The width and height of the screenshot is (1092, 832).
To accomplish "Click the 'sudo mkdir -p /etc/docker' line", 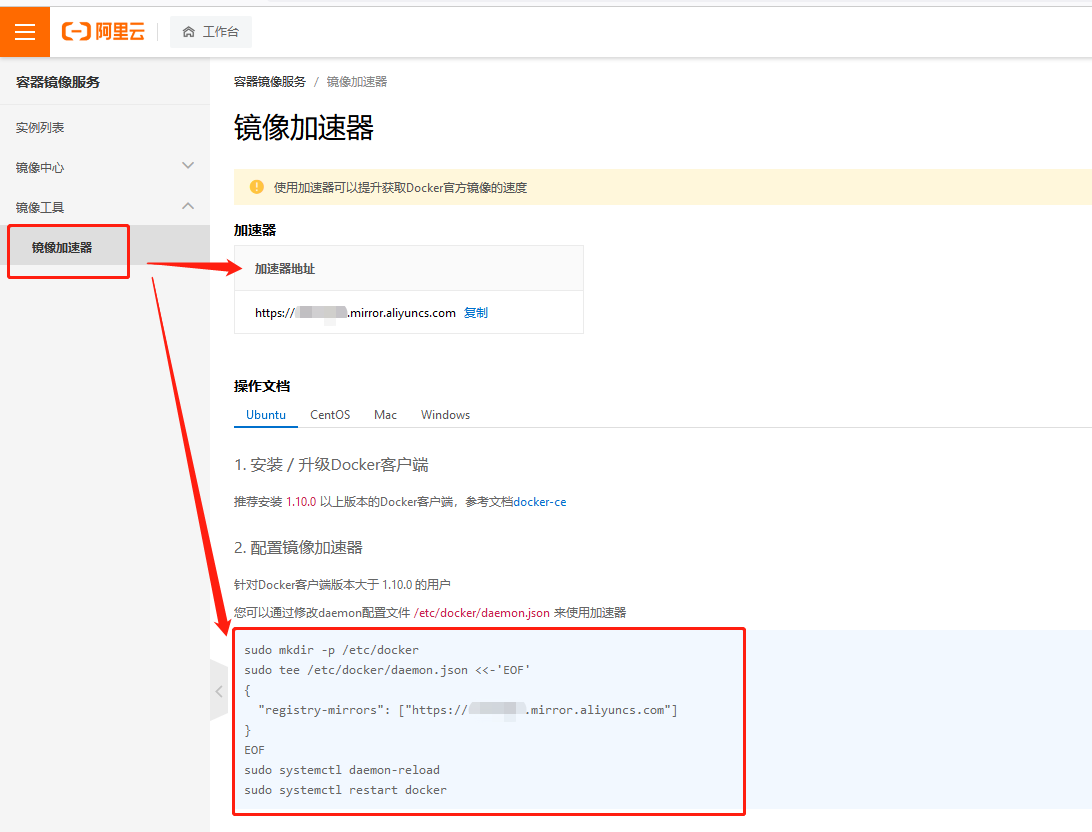I will click(x=332, y=650).
